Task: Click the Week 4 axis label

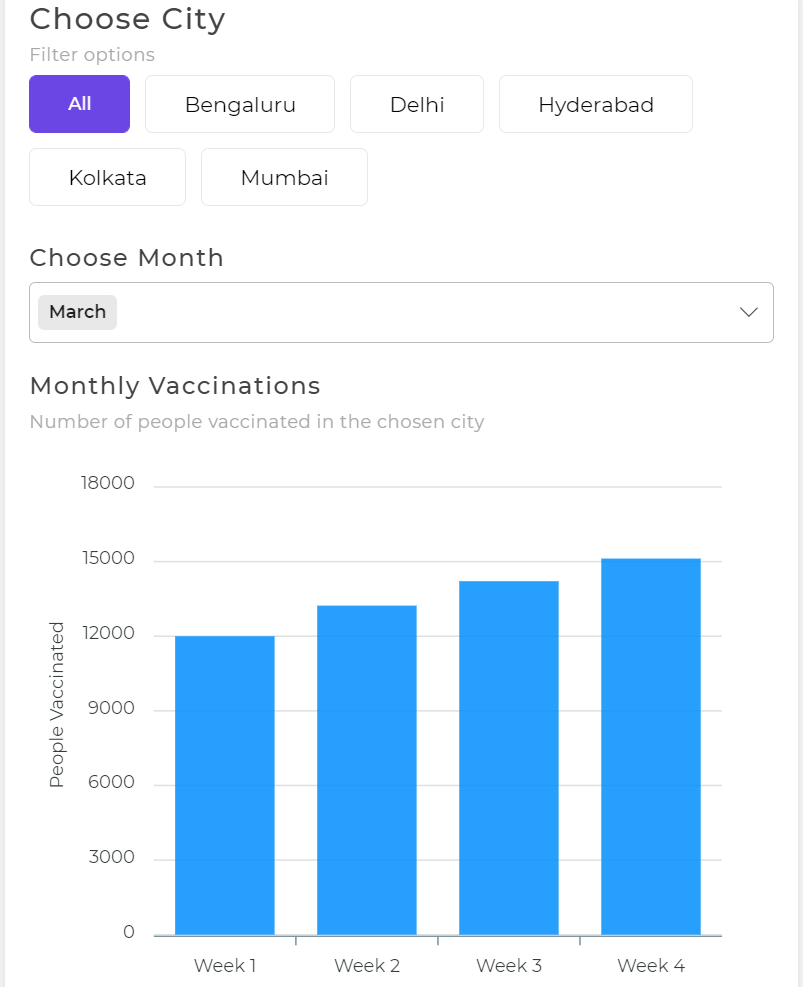Action: pyautogui.click(x=651, y=966)
